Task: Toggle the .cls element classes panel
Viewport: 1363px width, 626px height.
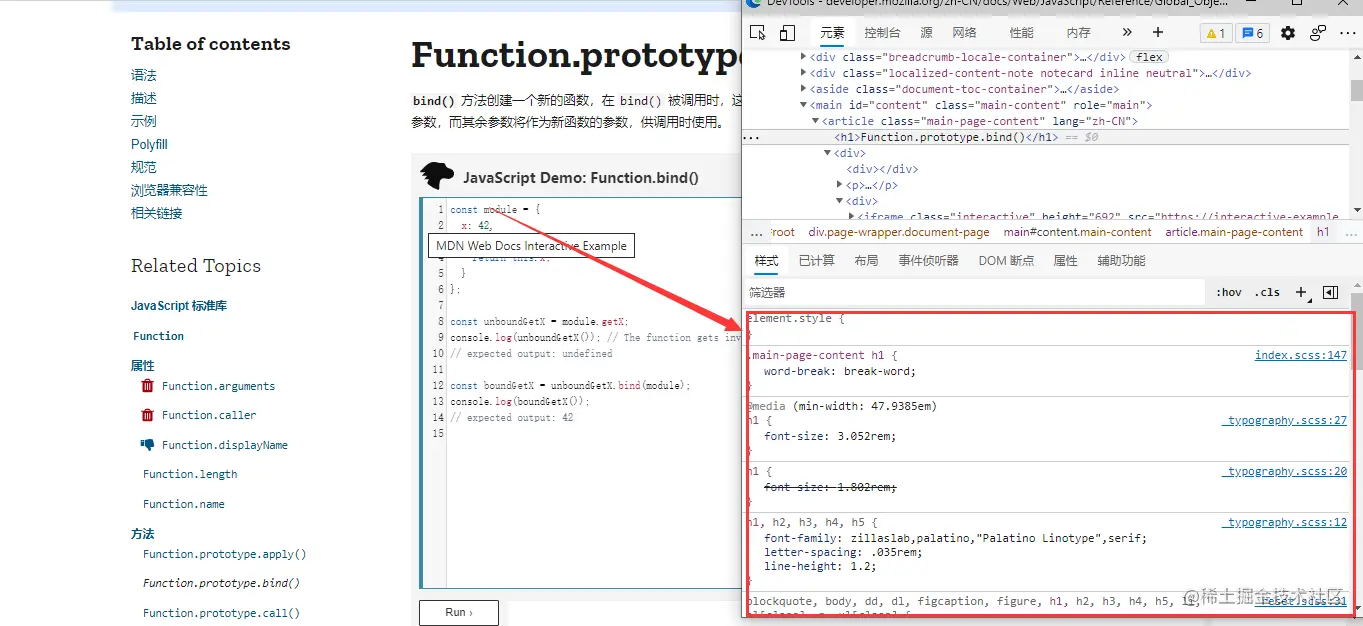Action: point(1268,292)
